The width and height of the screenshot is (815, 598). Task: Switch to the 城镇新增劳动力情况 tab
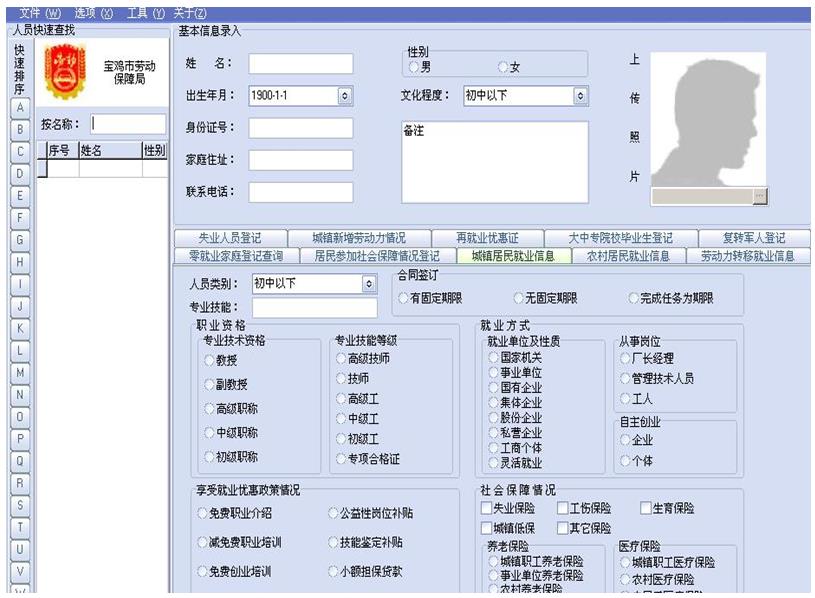359,238
